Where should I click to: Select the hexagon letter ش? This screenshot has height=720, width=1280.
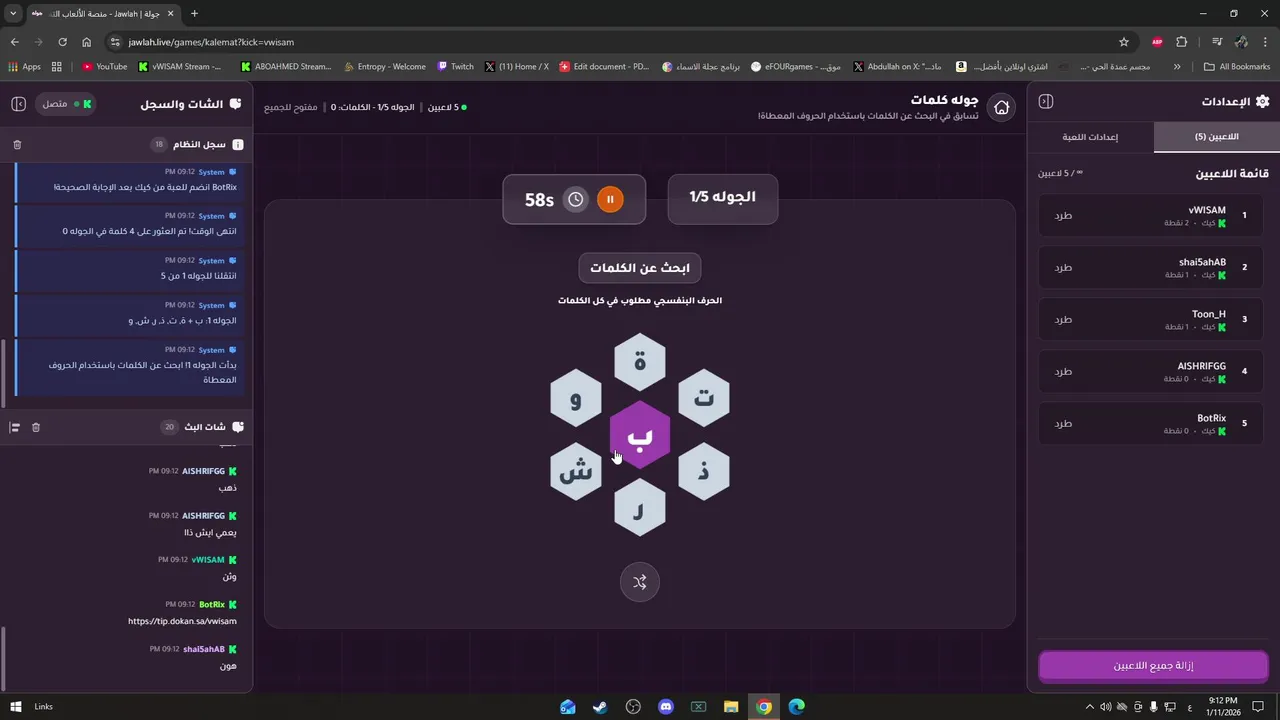coord(576,471)
